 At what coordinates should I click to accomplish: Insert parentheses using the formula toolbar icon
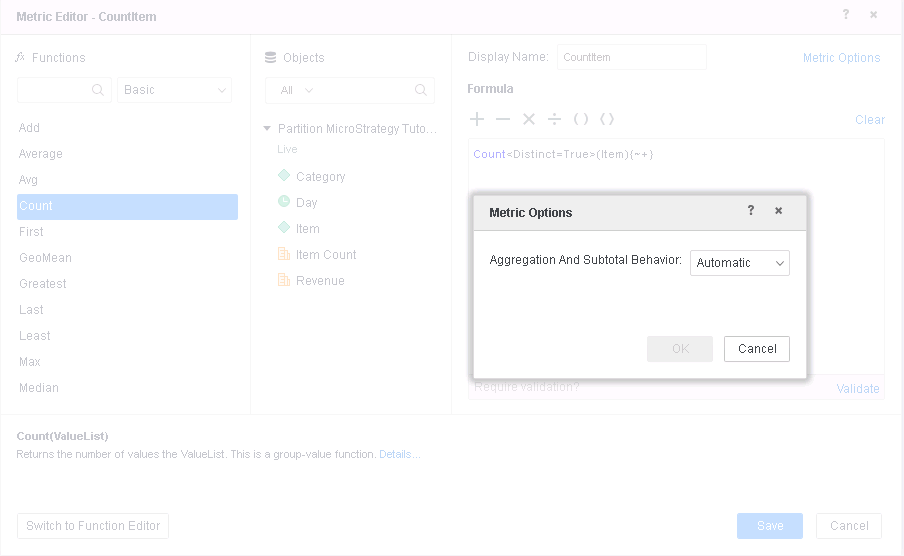tap(581, 119)
